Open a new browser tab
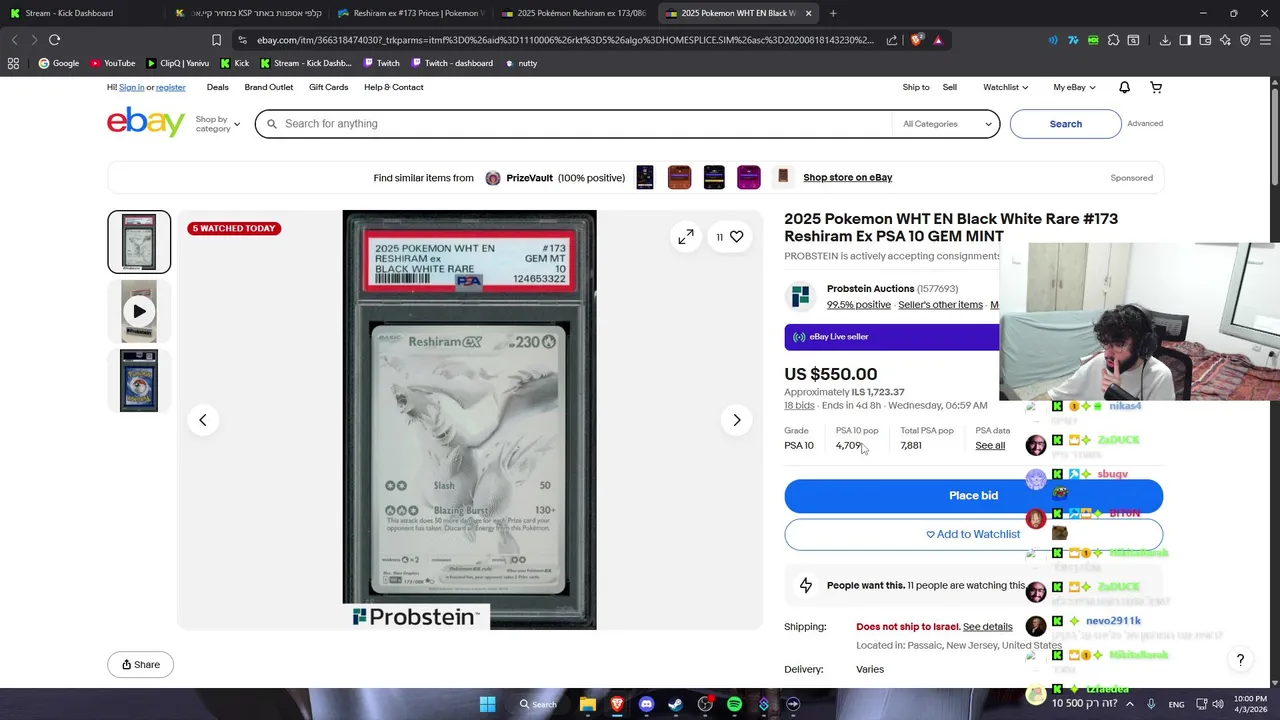The width and height of the screenshot is (1280, 720). pyautogui.click(x=833, y=13)
